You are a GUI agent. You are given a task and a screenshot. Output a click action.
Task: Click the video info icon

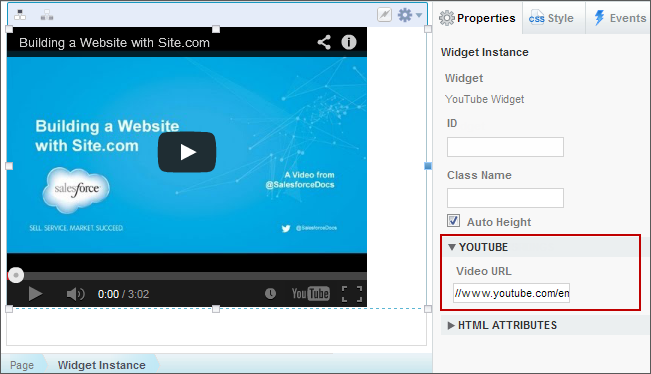pyautogui.click(x=349, y=42)
